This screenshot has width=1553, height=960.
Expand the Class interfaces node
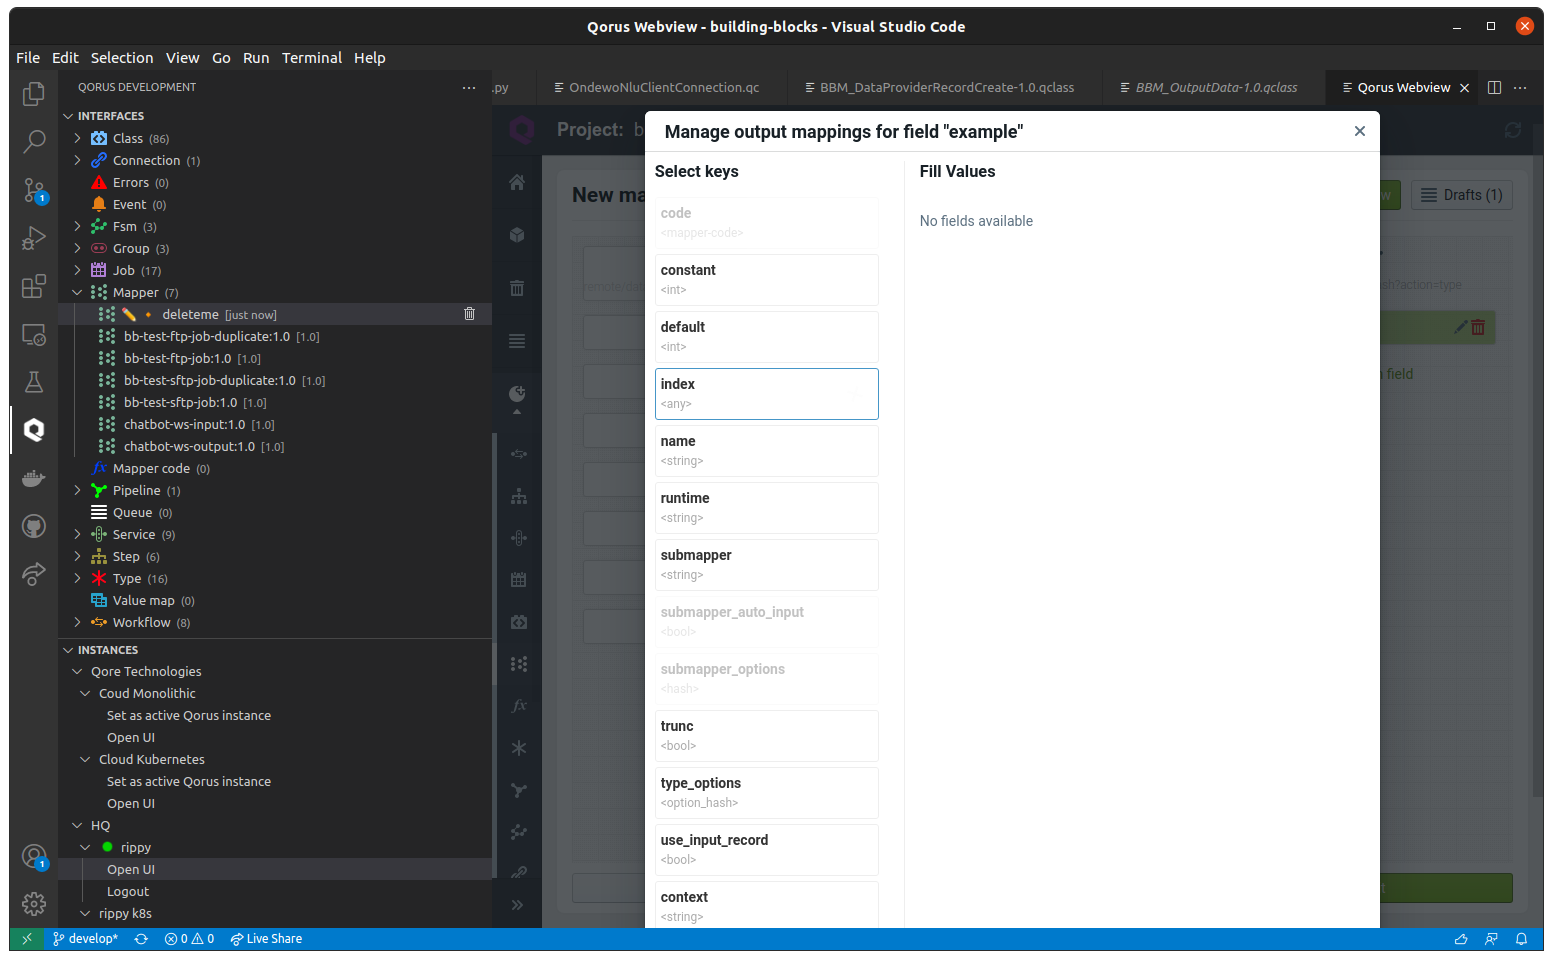point(77,138)
